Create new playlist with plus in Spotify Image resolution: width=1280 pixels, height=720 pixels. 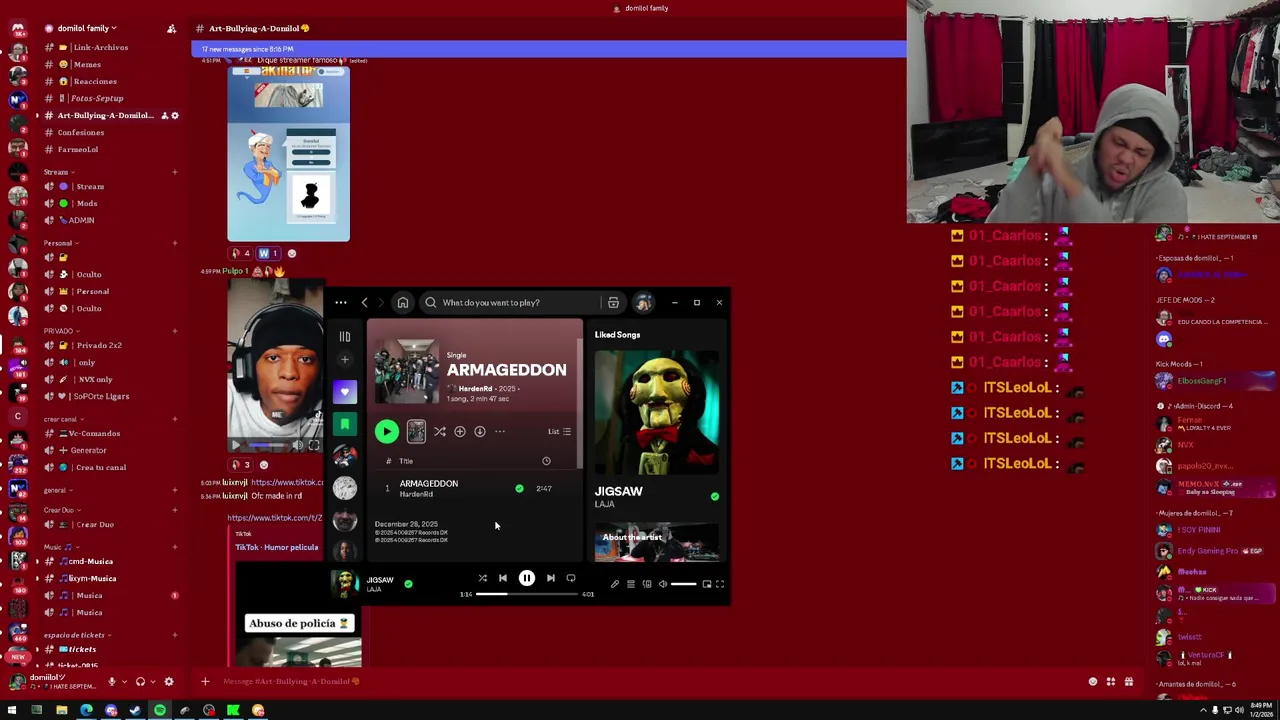(344, 360)
